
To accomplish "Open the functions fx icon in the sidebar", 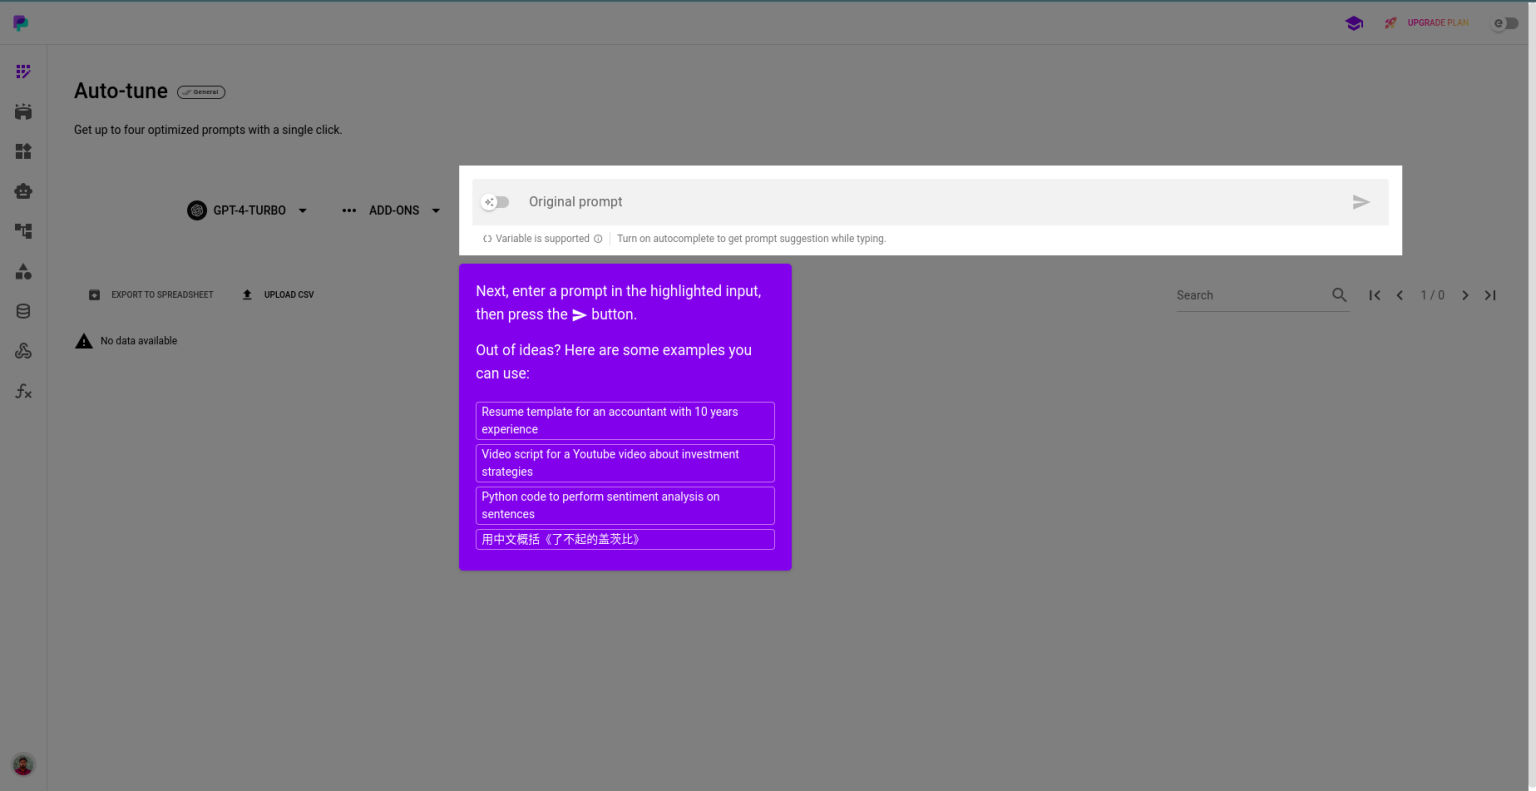I will [22, 391].
